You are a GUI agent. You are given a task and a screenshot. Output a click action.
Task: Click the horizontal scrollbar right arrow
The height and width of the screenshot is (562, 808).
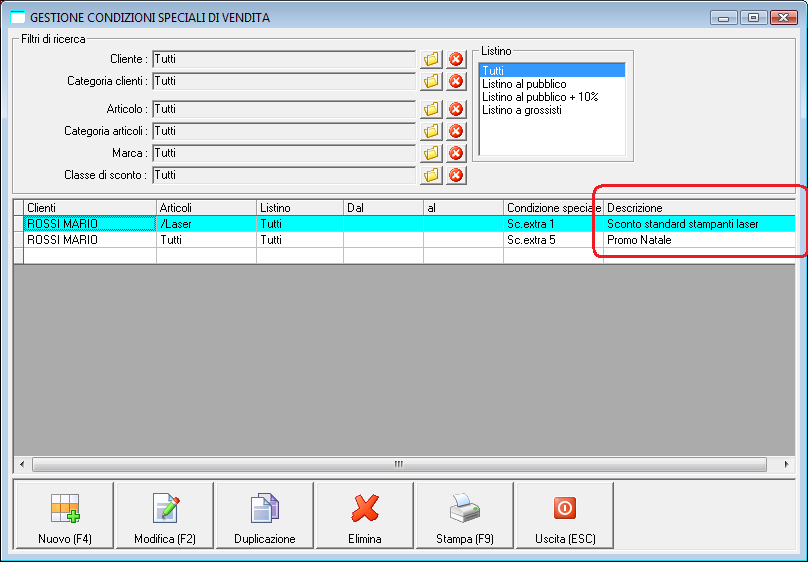coord(786,464)
